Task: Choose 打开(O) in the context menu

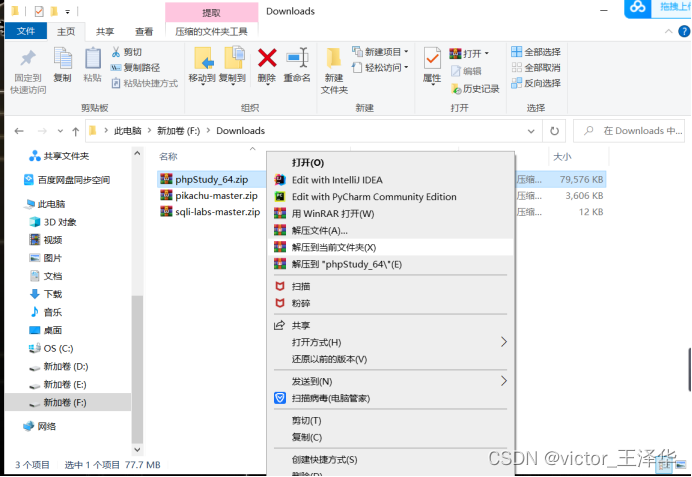Action: (391, 163)
